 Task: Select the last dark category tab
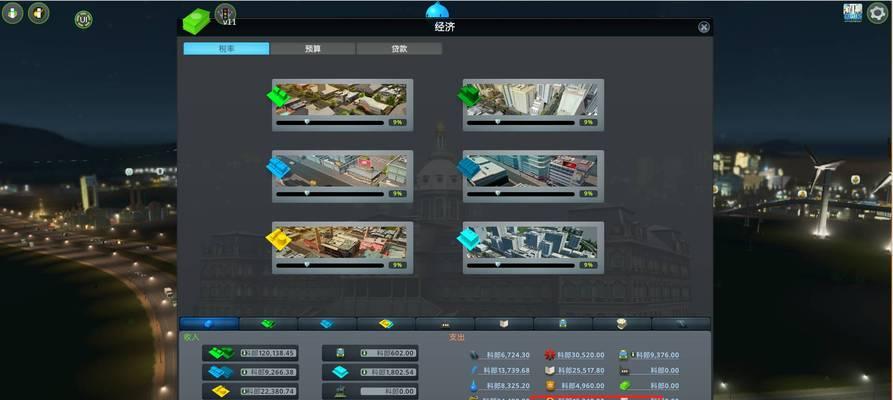coord(681,324)
